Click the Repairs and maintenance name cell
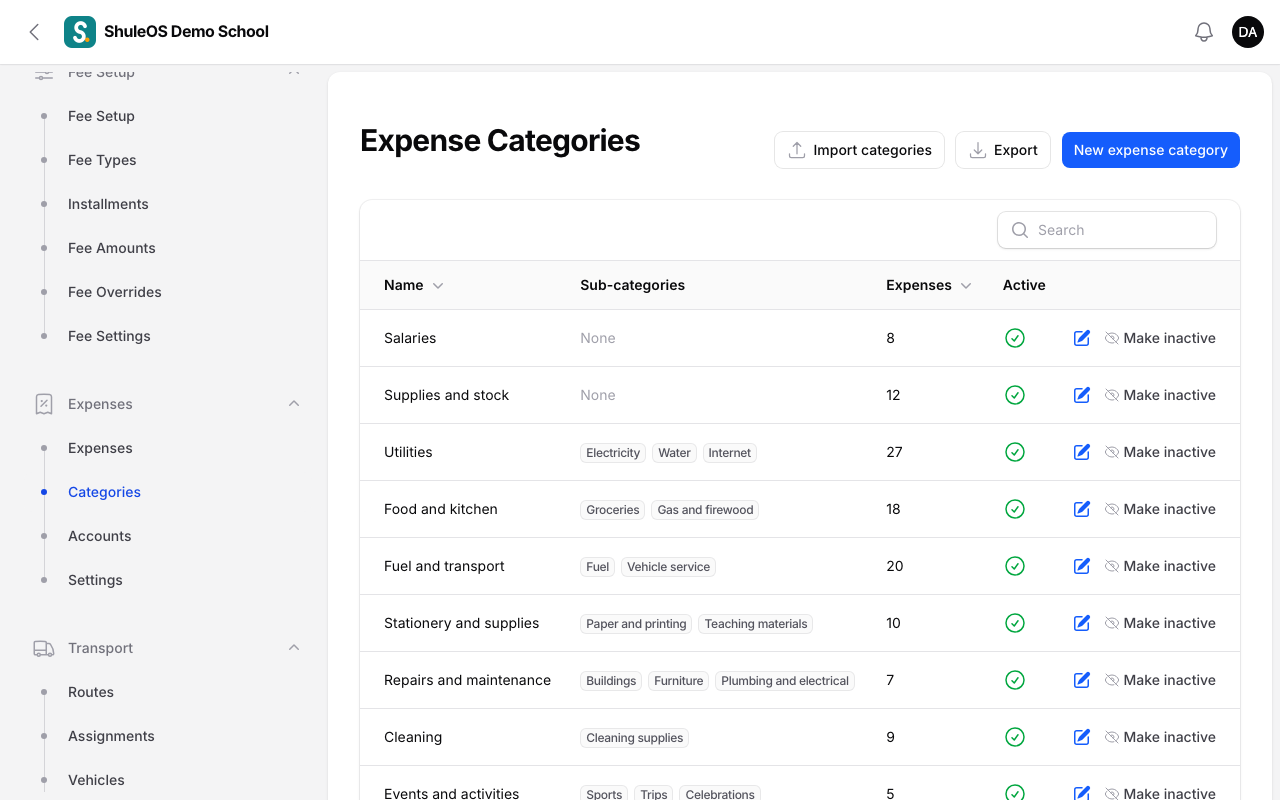 coord(468,680)
